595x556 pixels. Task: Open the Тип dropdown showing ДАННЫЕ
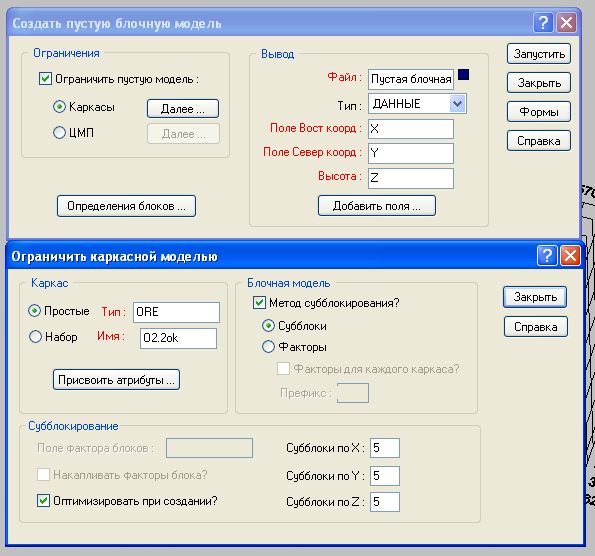(458, 104)
